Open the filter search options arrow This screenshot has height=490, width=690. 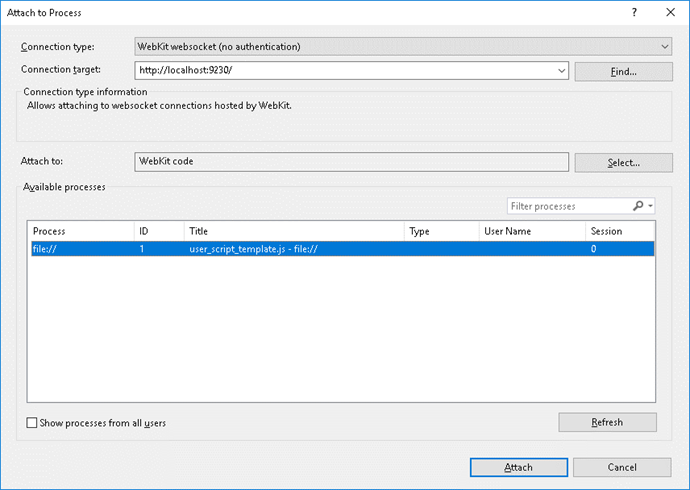pyautogui.click(x=651, y=206)
